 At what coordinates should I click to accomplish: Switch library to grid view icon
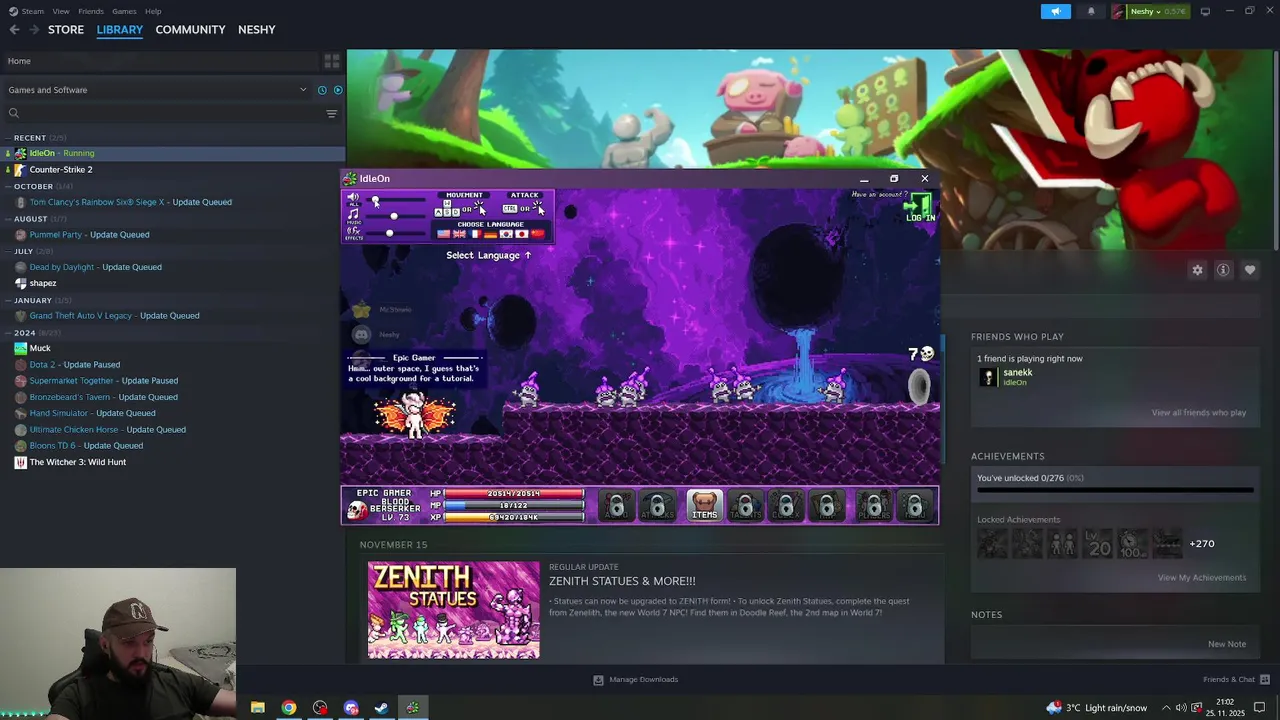pos(332,61)
